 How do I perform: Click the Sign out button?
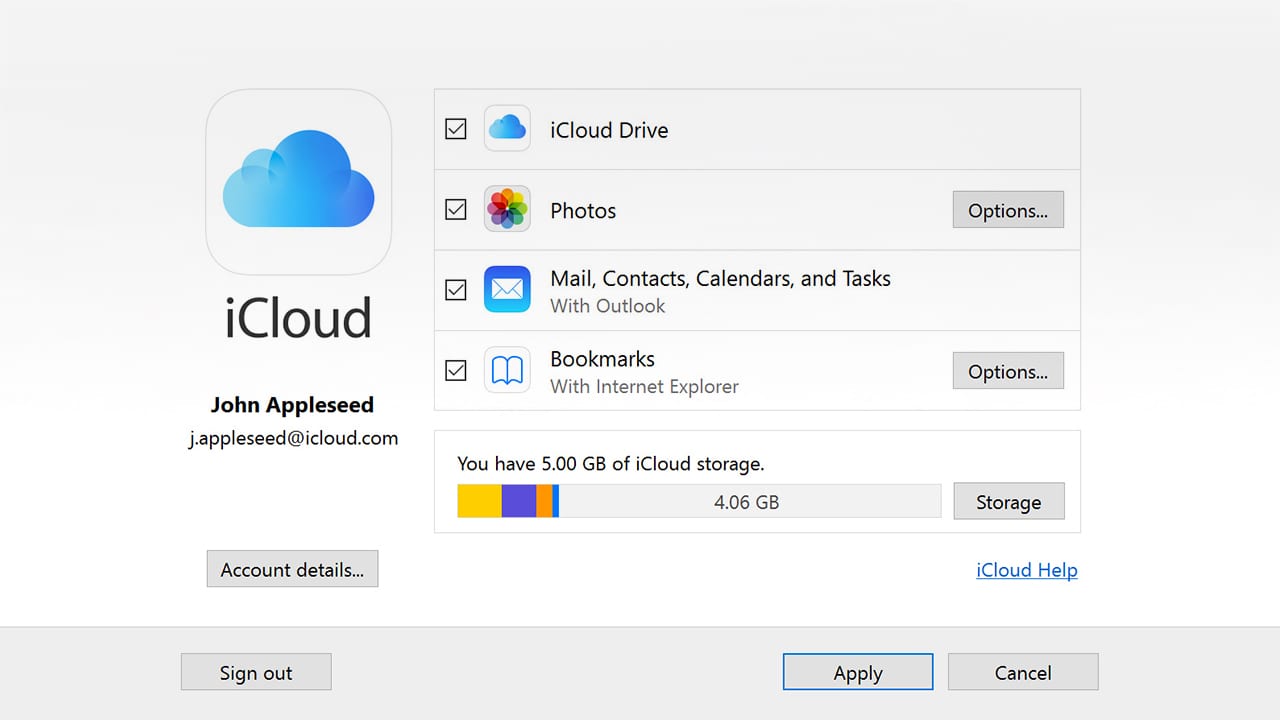(256, 672)
